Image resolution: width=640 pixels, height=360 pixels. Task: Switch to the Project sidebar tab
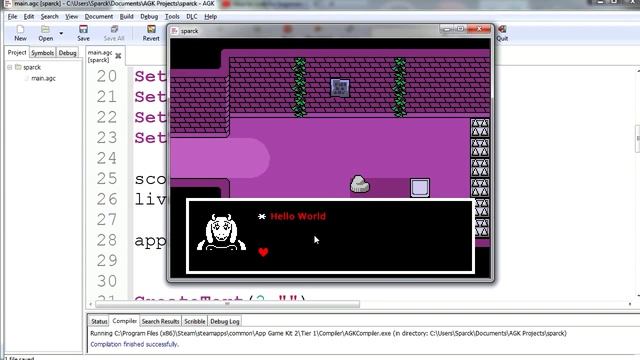(17, 53)
